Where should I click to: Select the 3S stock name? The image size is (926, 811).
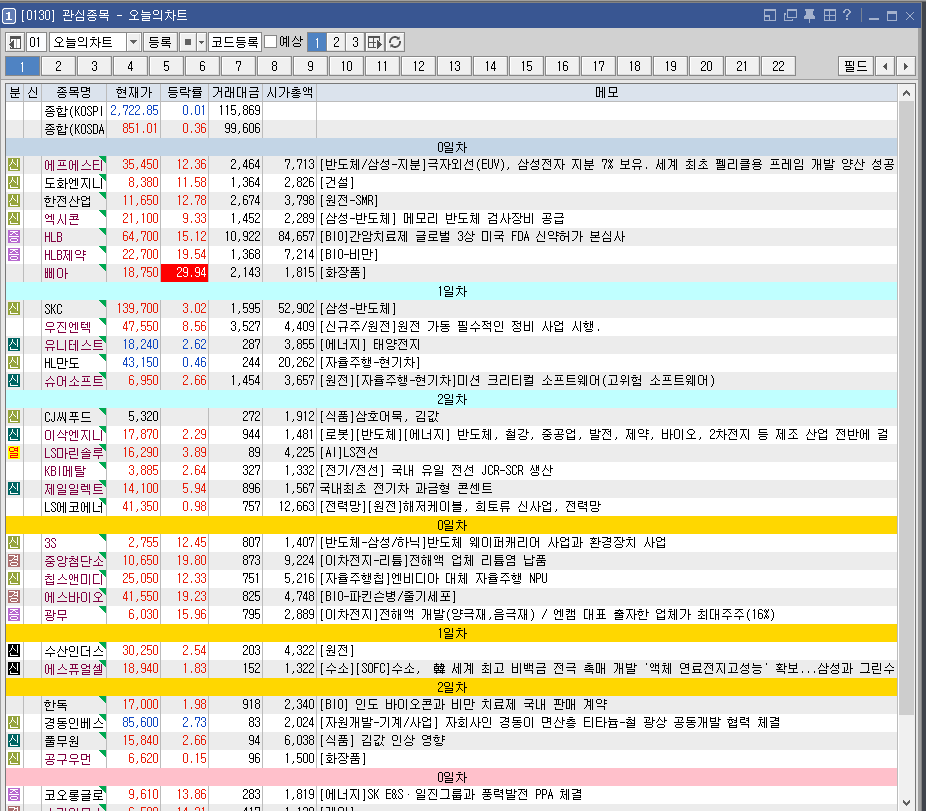[x=50, y=543]
